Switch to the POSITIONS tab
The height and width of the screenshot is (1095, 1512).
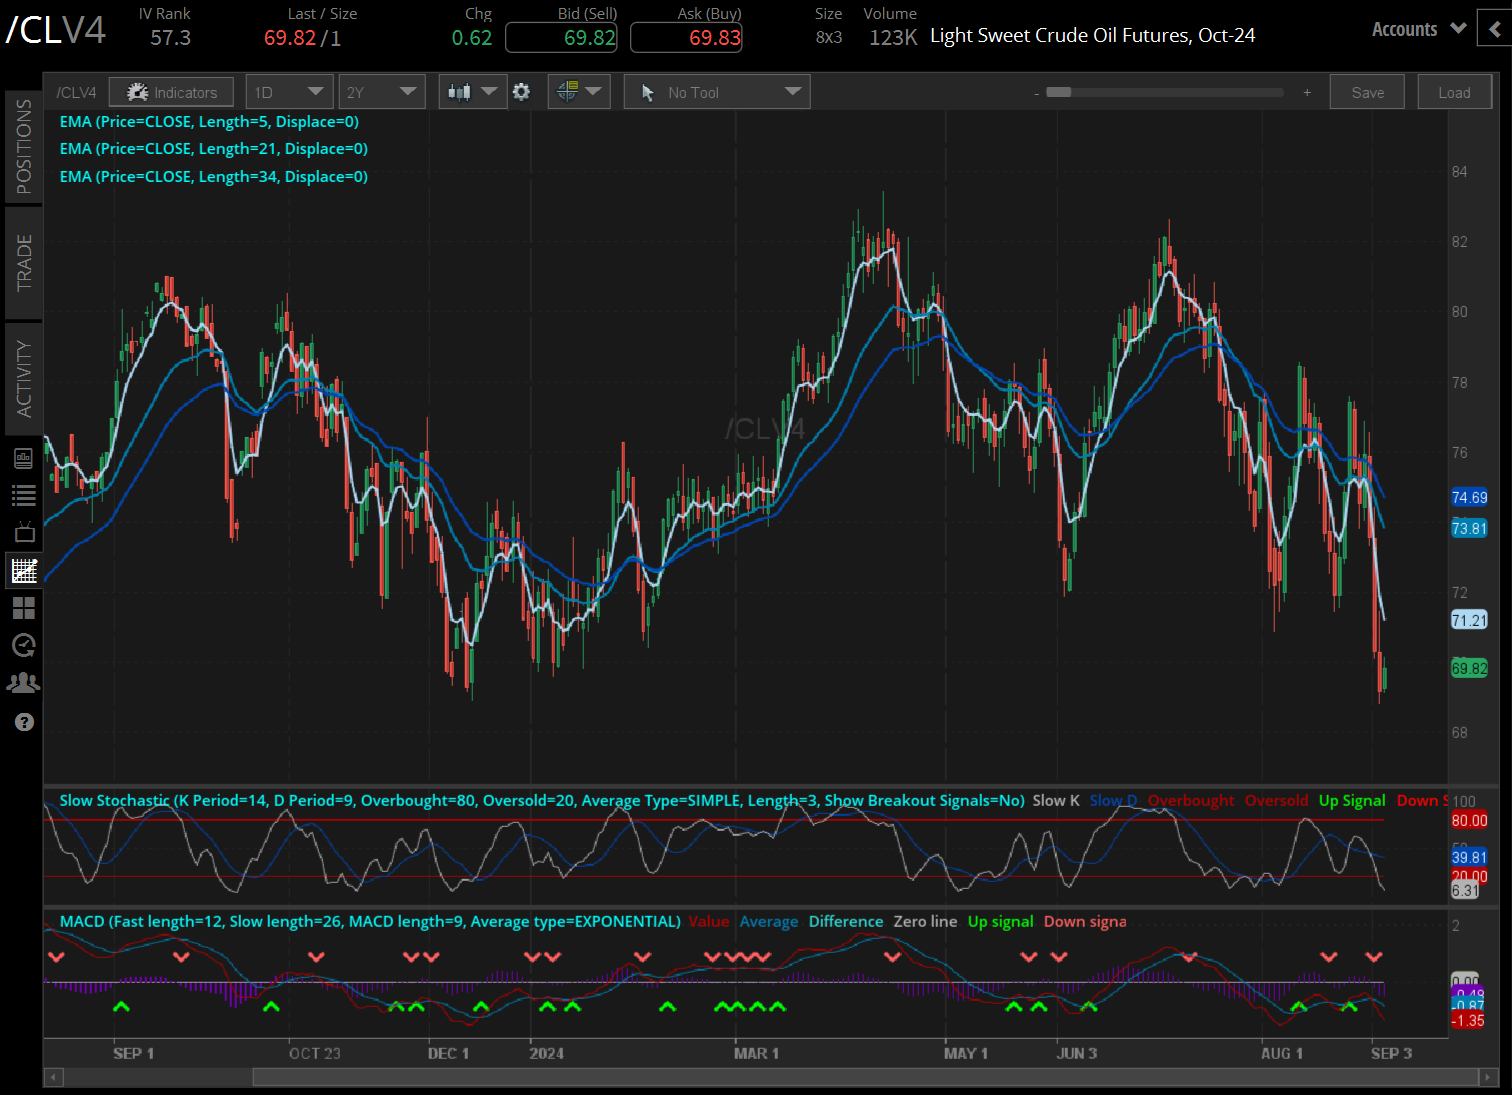click(24, 143)
